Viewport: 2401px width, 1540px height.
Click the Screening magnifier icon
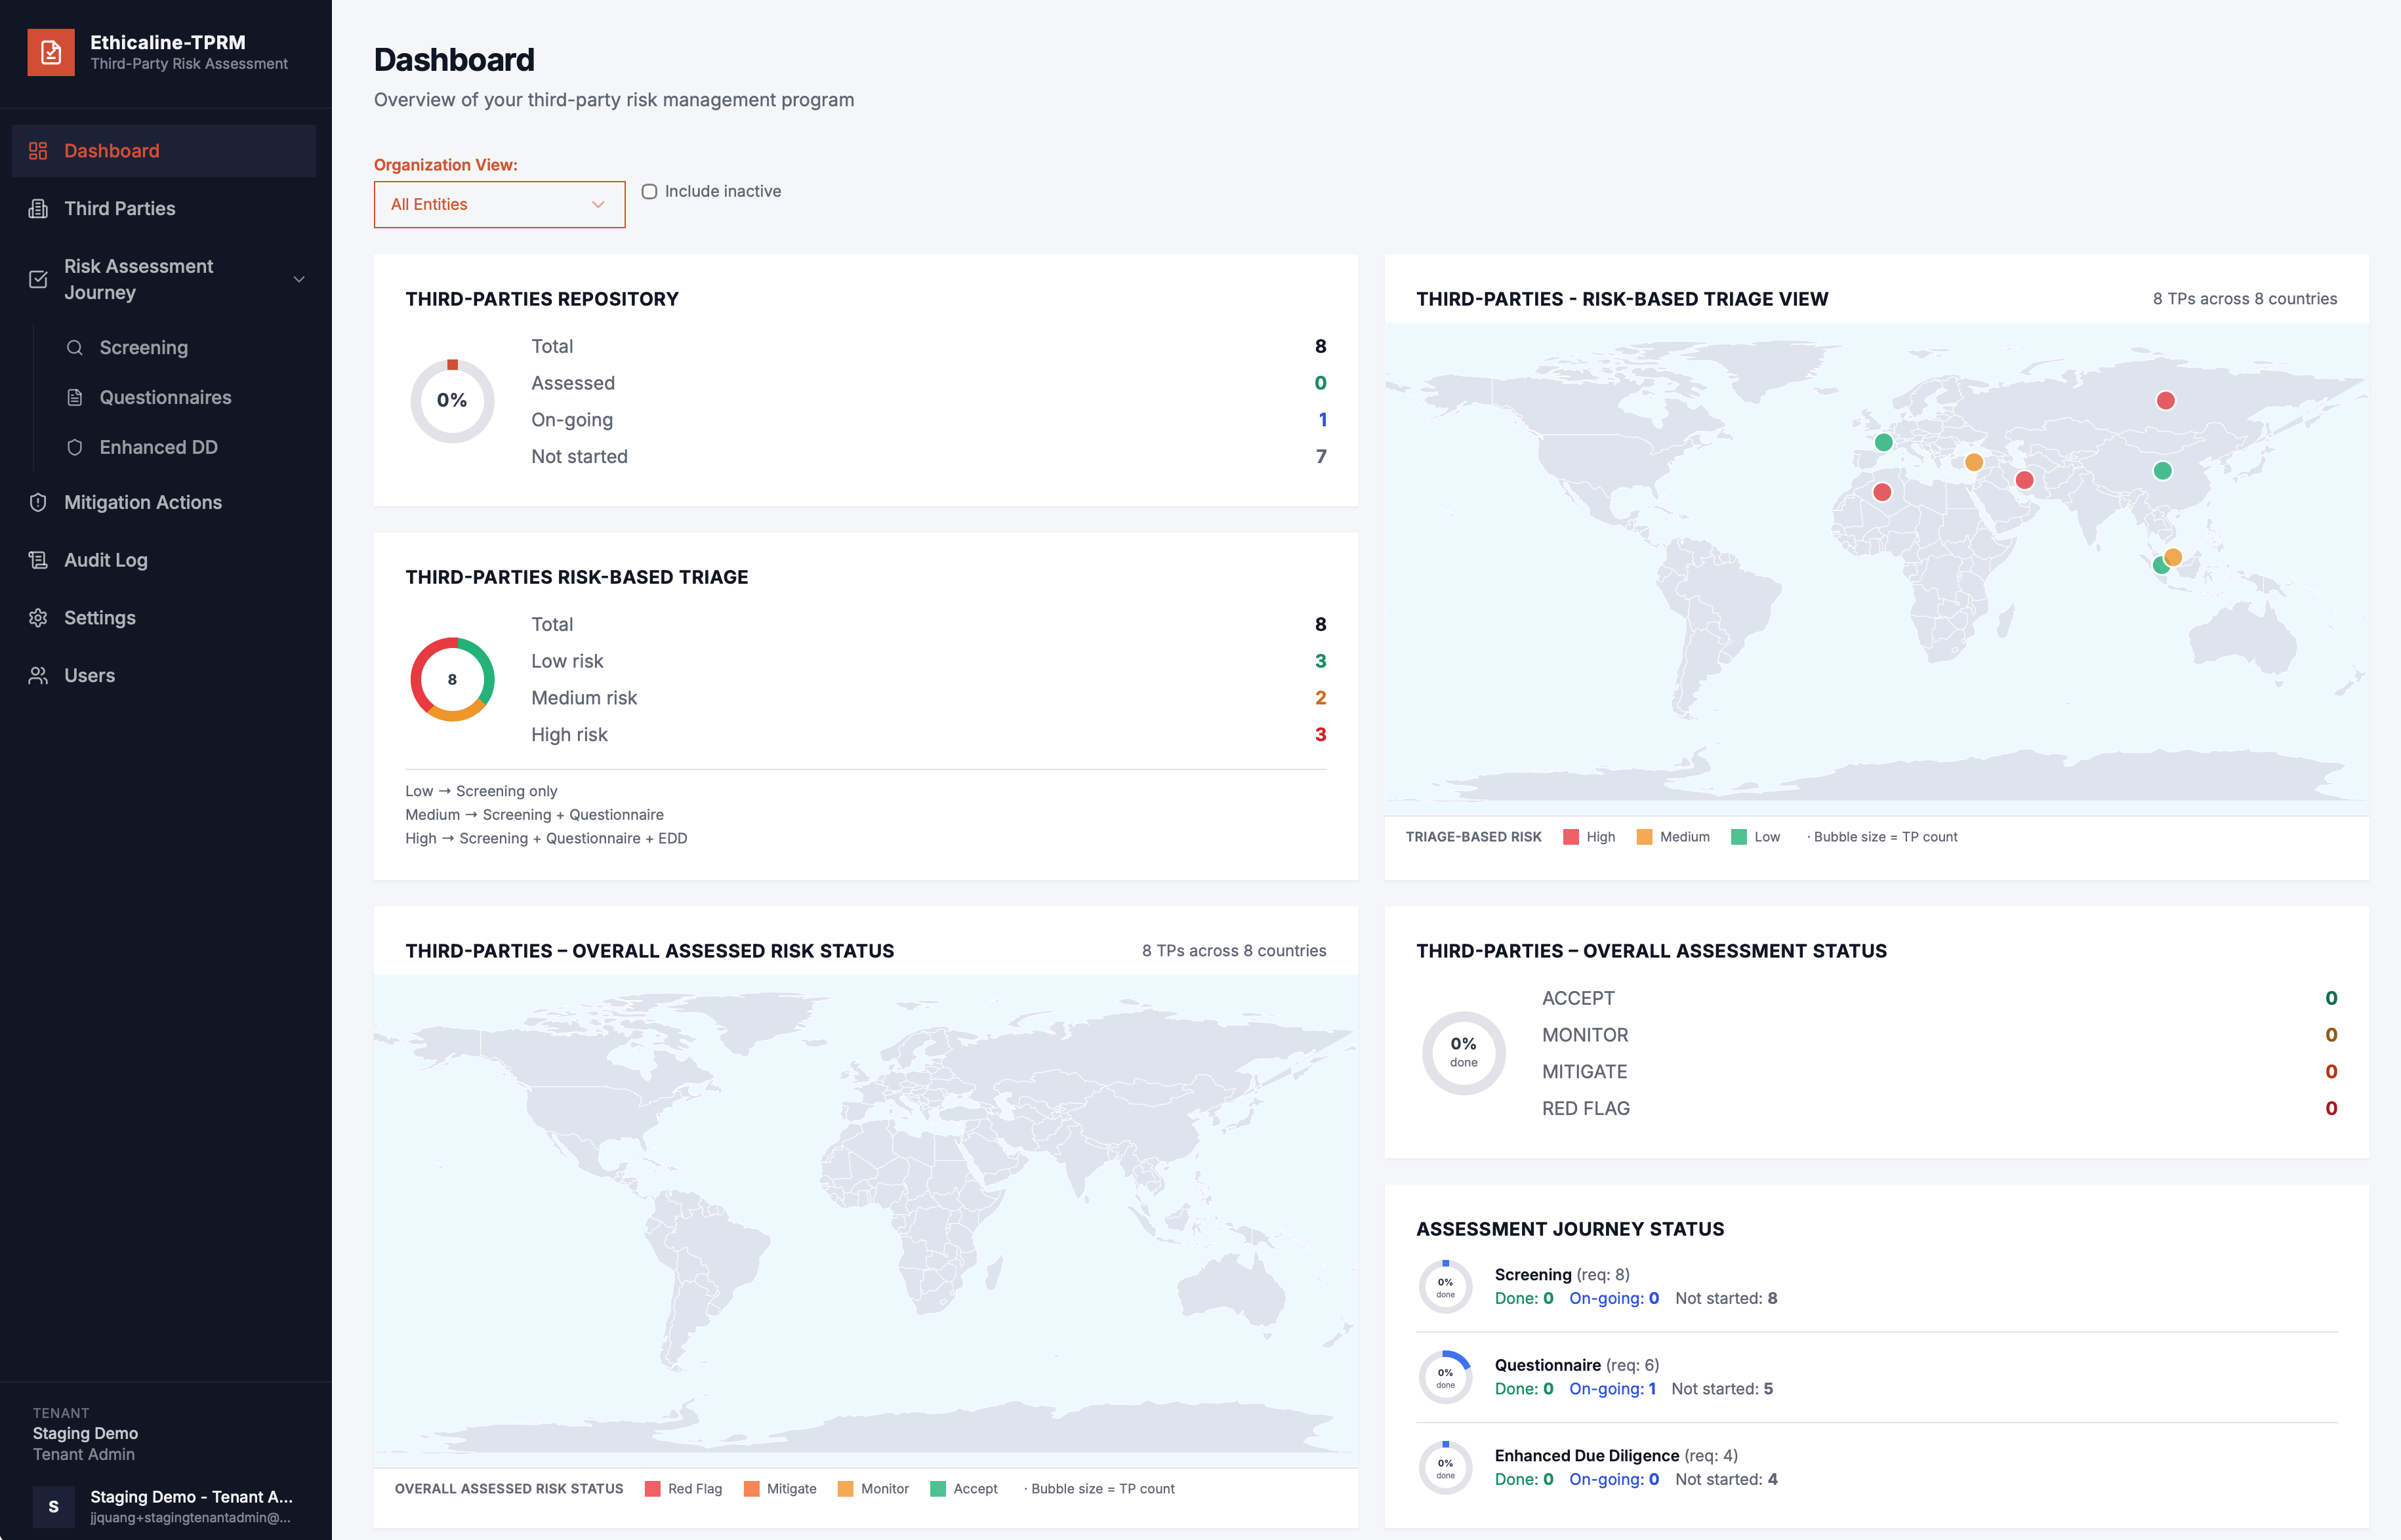[74, 348]
